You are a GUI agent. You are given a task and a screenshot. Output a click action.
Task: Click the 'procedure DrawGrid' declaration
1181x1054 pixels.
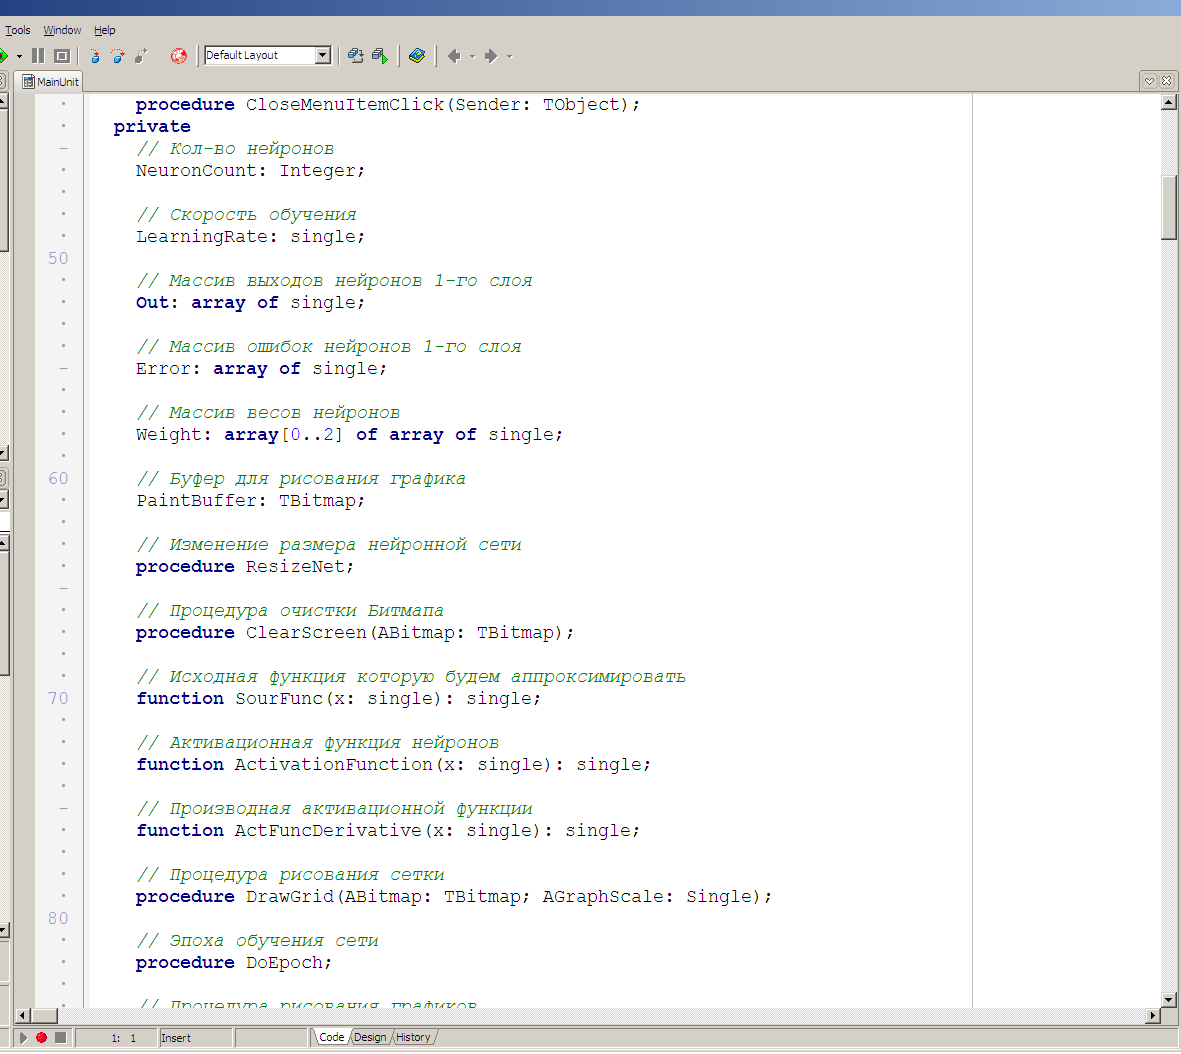pyautogui.click(x=454, y=897)
